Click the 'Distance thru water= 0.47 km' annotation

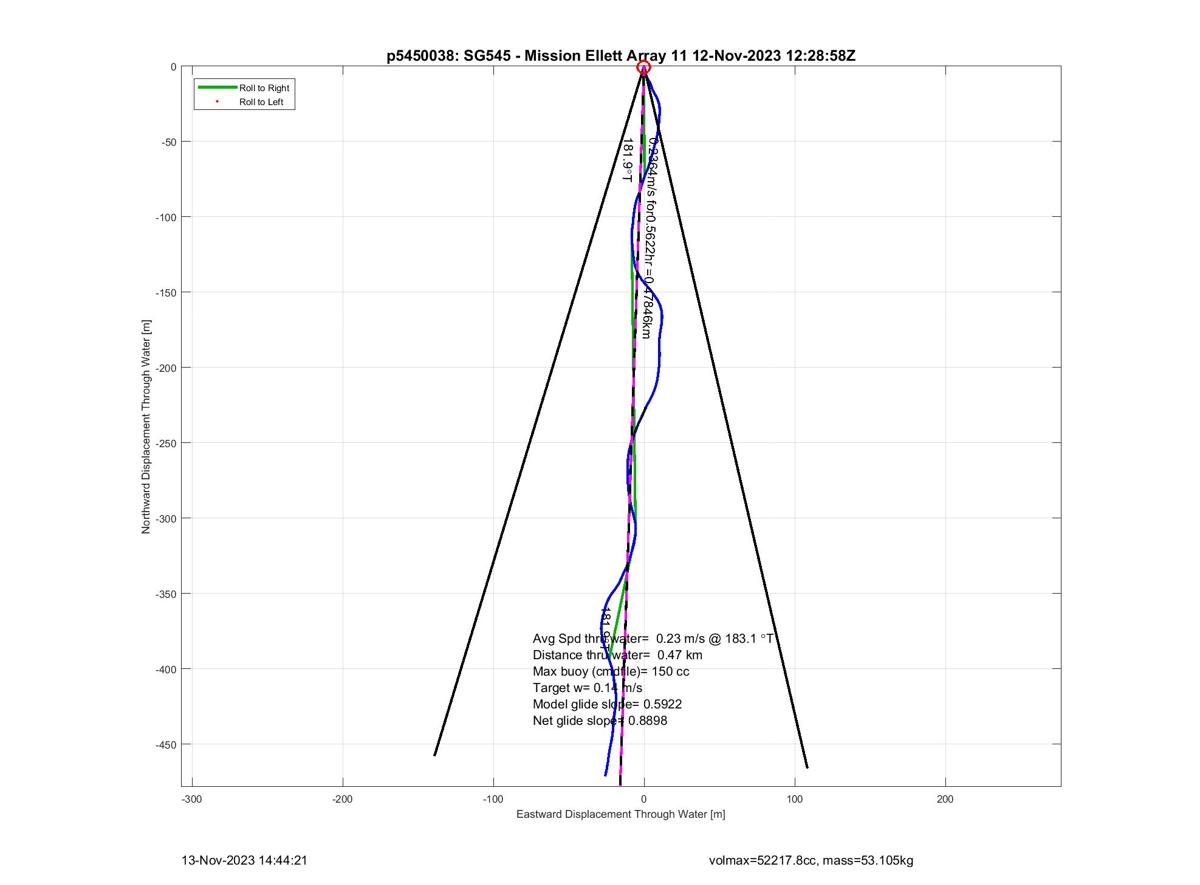click(x=618, y=655)
